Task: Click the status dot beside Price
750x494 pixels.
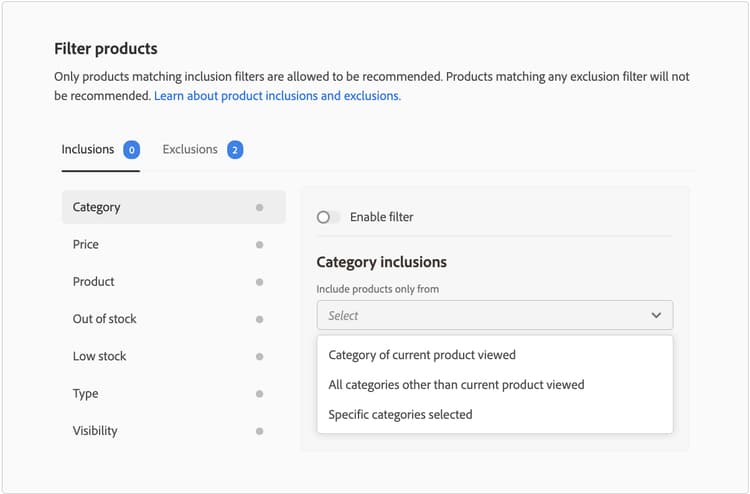Action: coord(259,245)
